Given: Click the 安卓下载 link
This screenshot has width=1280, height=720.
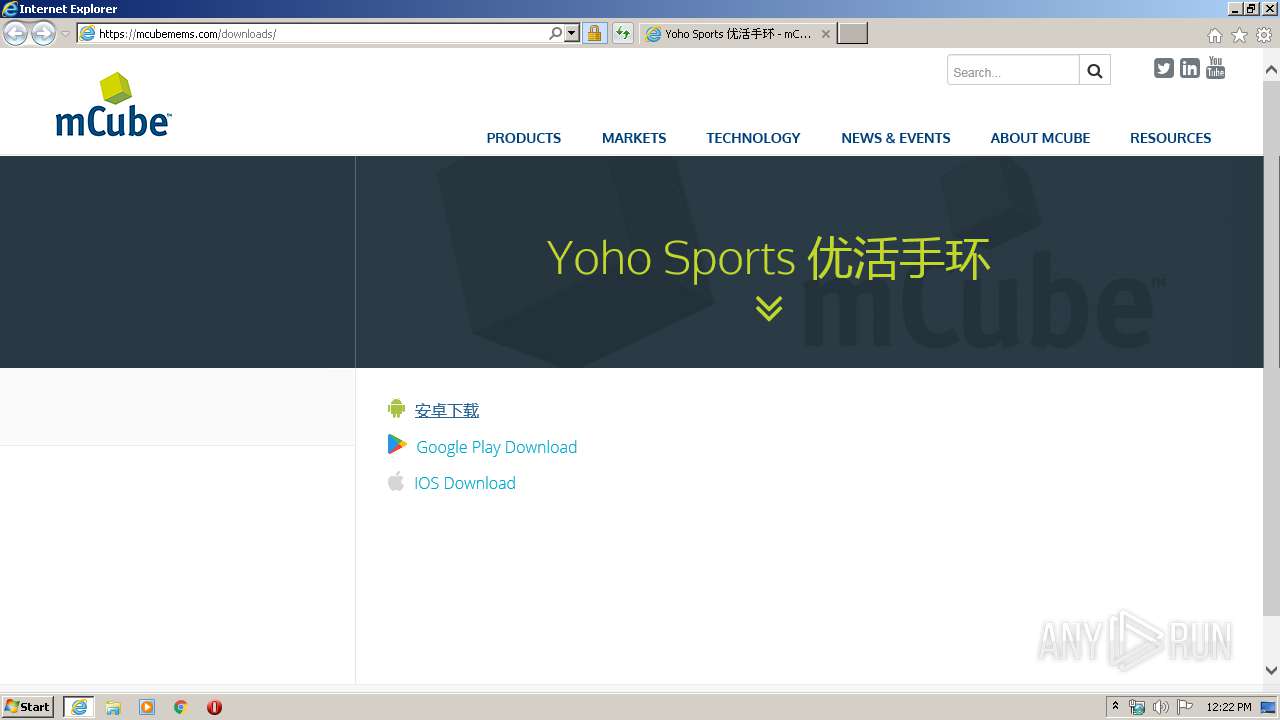Looking at the screenshot, I should coord(447,410).
